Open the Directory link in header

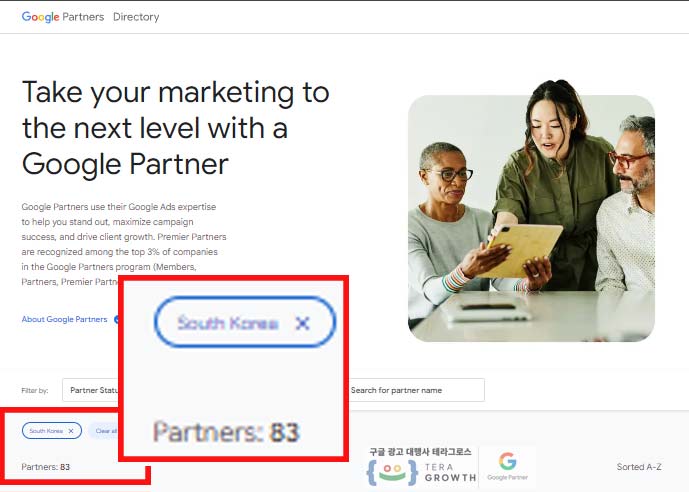136,17
